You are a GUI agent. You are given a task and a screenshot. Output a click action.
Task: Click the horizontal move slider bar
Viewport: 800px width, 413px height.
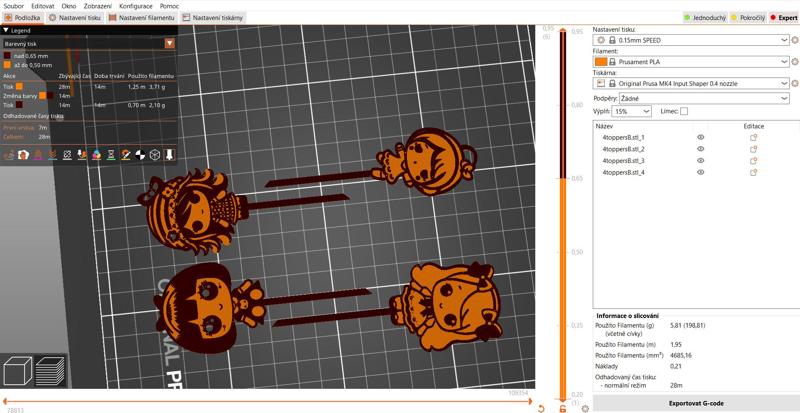click(267, 401)
